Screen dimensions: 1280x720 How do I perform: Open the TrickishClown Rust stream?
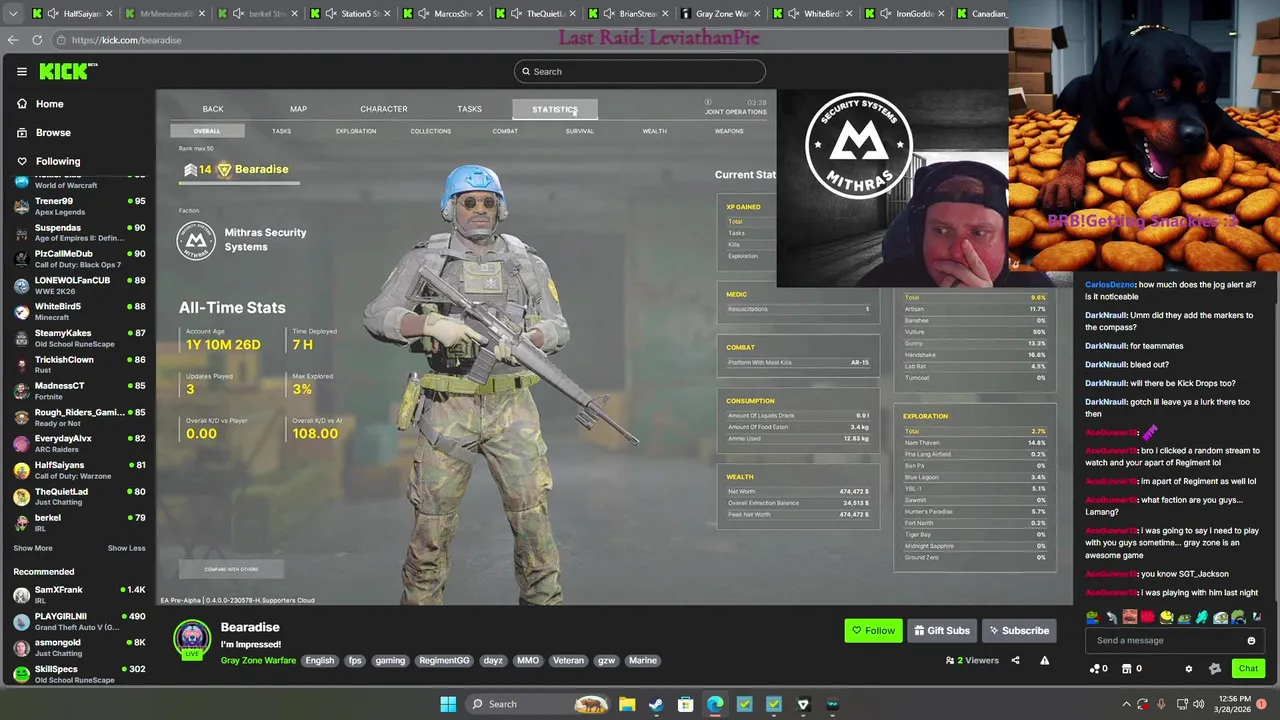(x=78, y=364)
